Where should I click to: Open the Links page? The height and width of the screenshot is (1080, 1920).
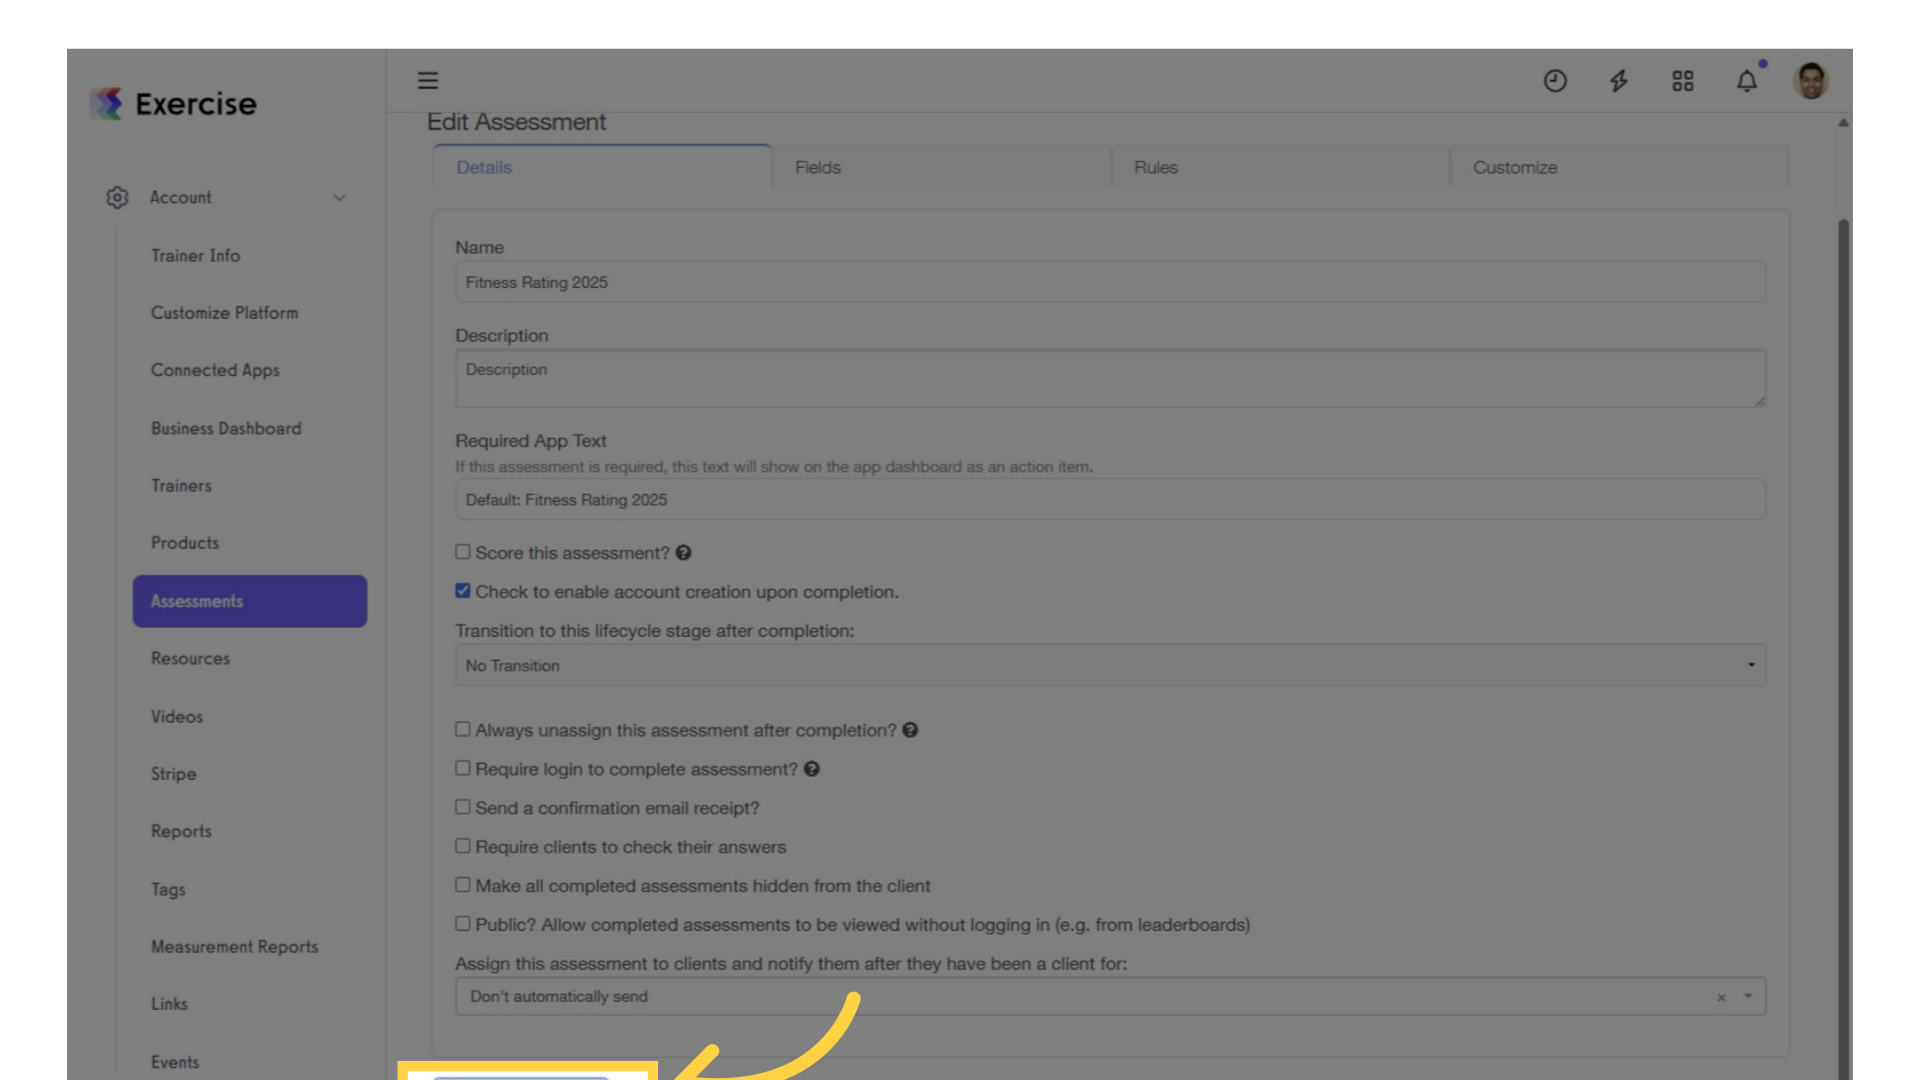point(169,1004)
